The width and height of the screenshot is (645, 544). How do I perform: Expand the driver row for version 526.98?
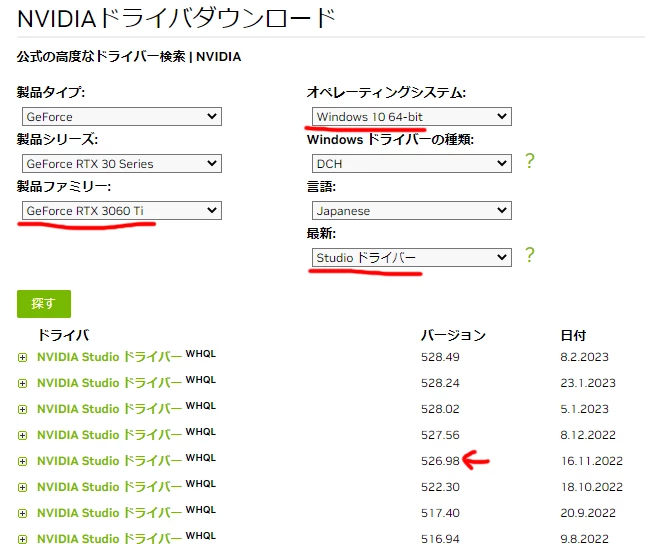[23, 462]
